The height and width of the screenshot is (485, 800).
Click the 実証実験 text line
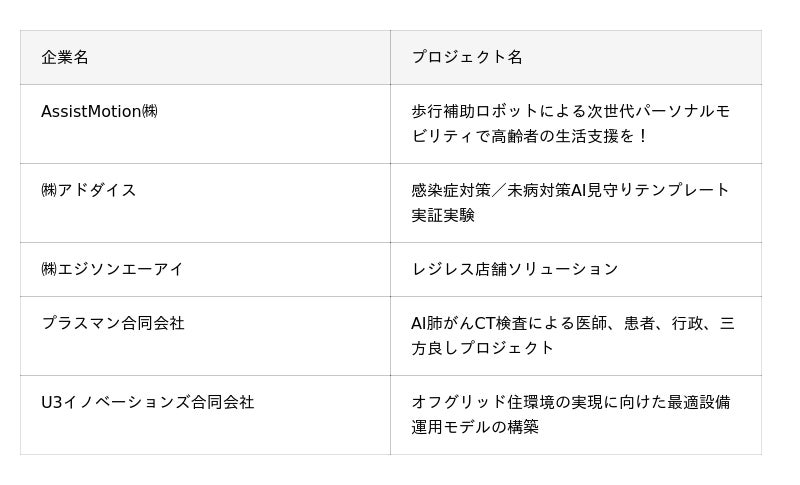coord(443,215)
